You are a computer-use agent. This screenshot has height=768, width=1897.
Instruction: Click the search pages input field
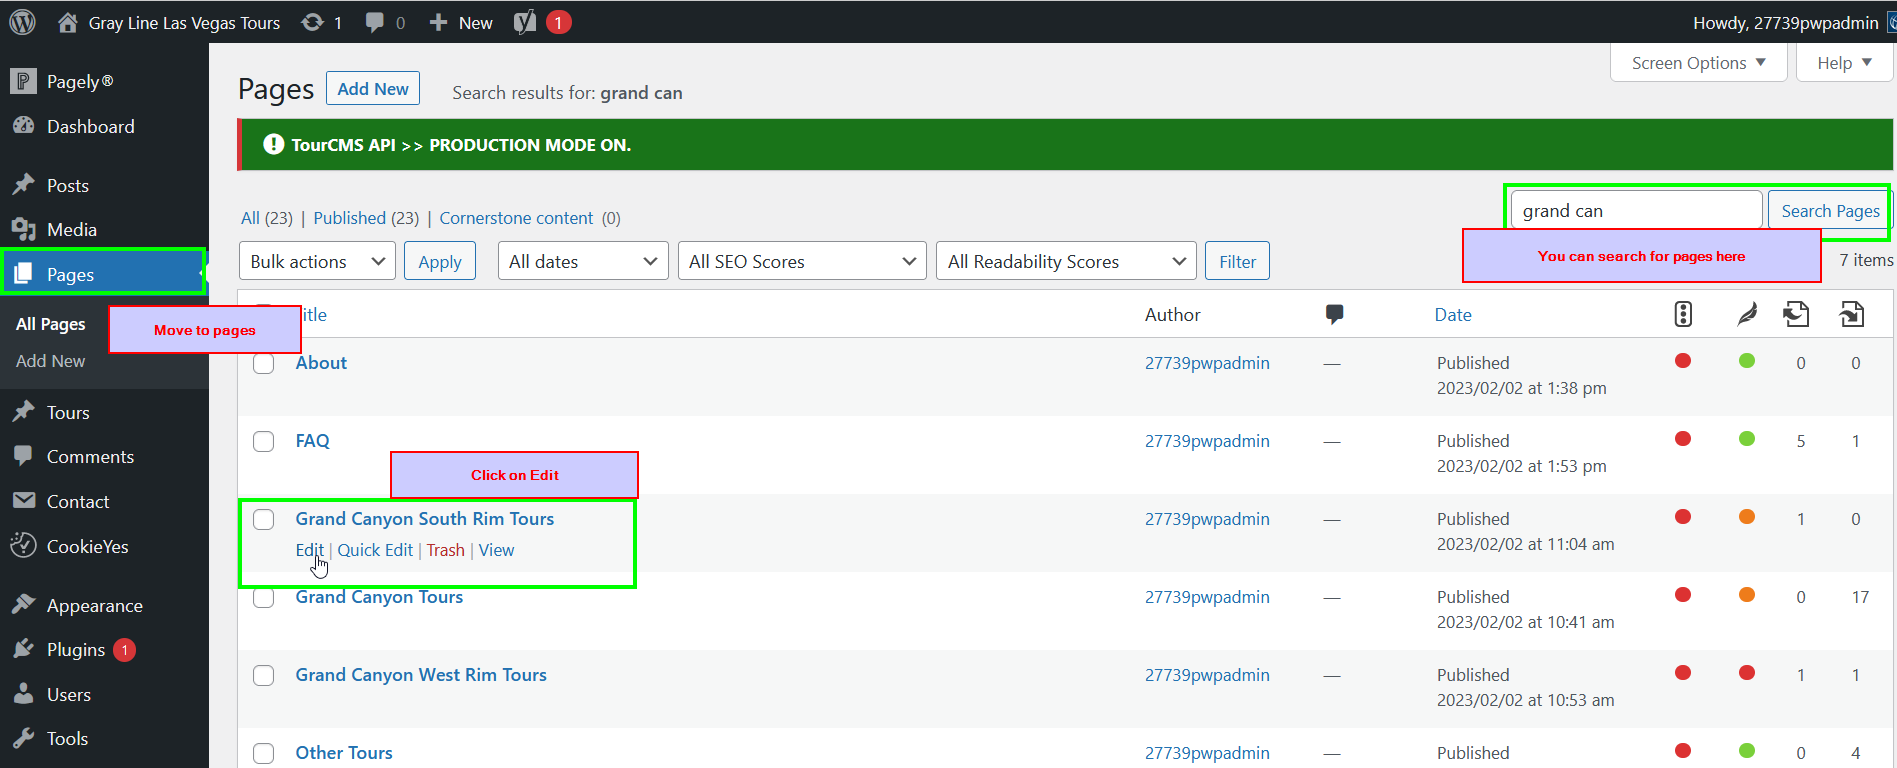click(x=1636, y=211)
